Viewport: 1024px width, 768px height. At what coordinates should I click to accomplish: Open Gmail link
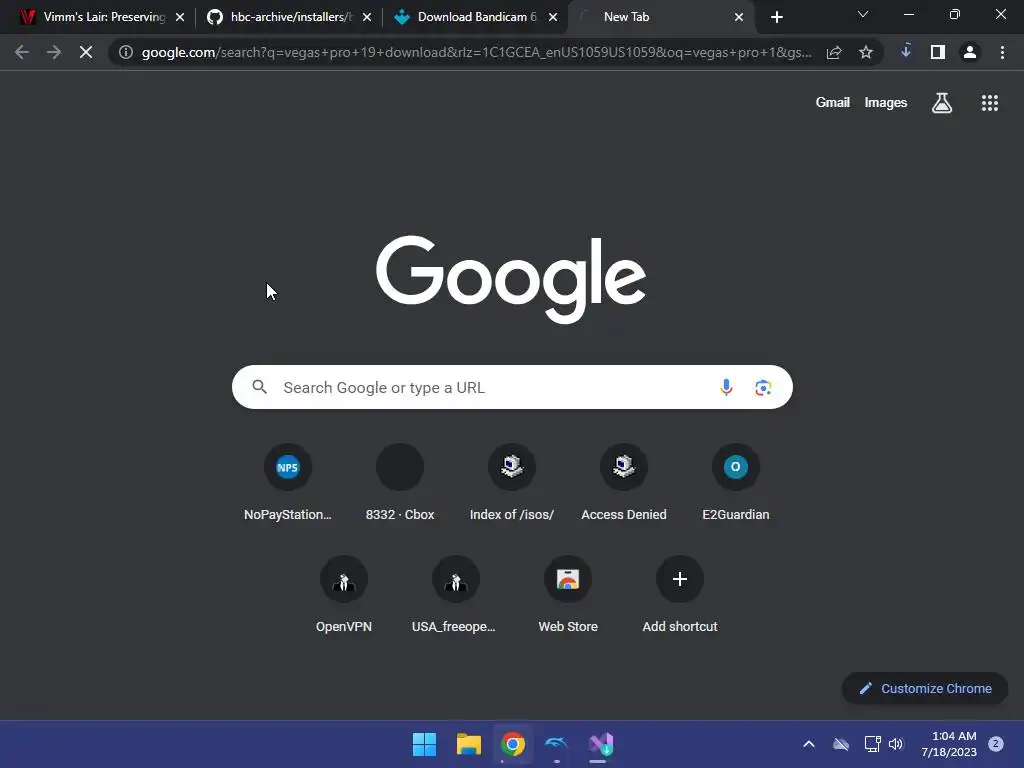click(x=832, y=103)
